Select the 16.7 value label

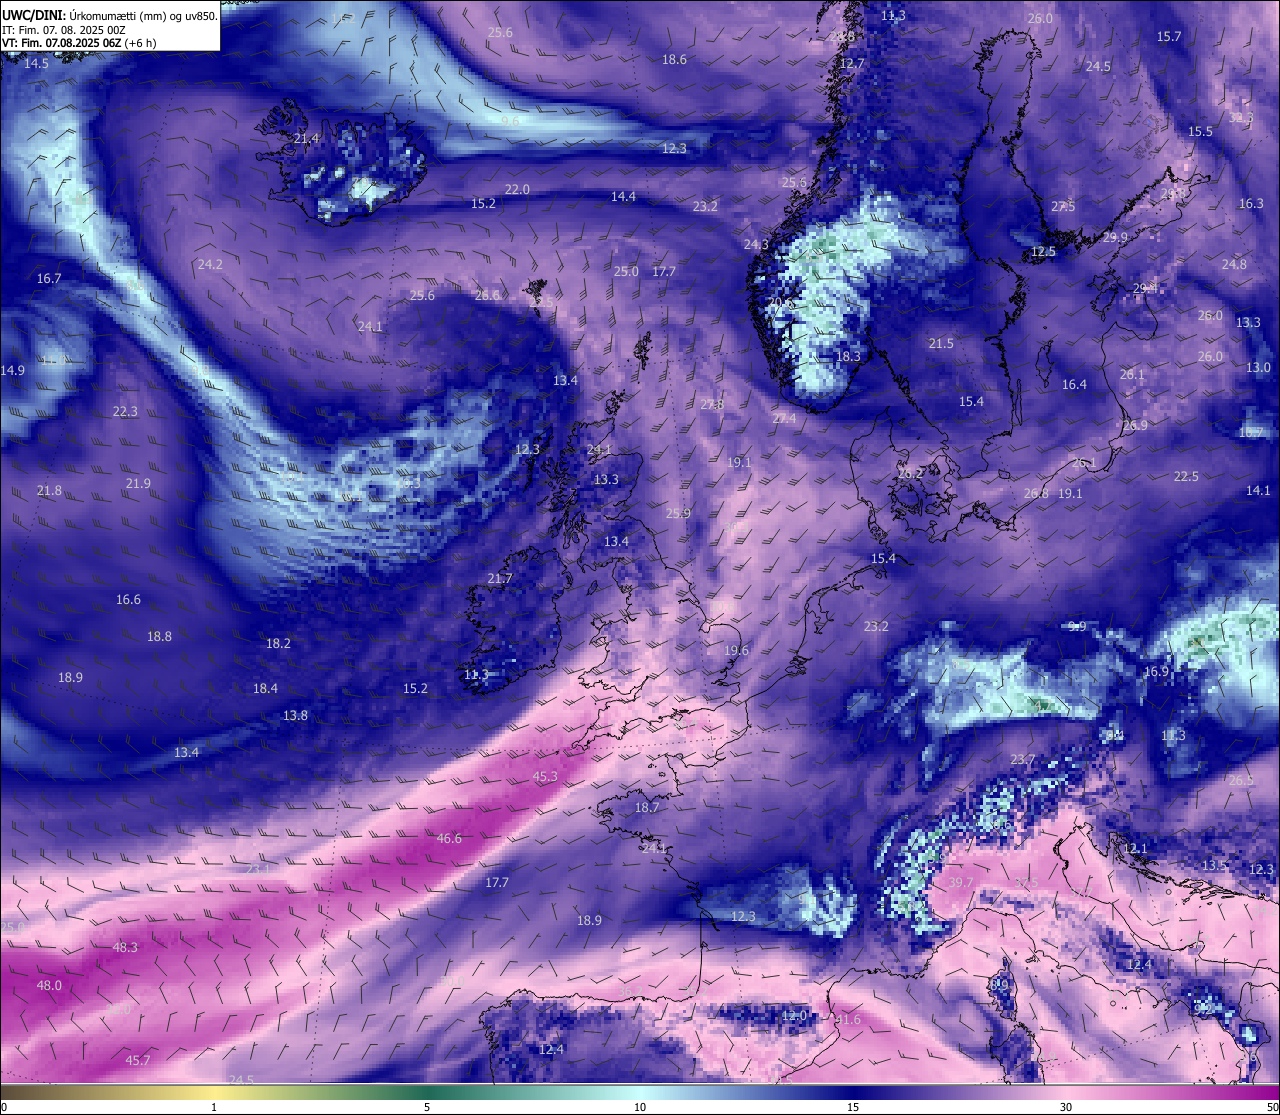49,278
